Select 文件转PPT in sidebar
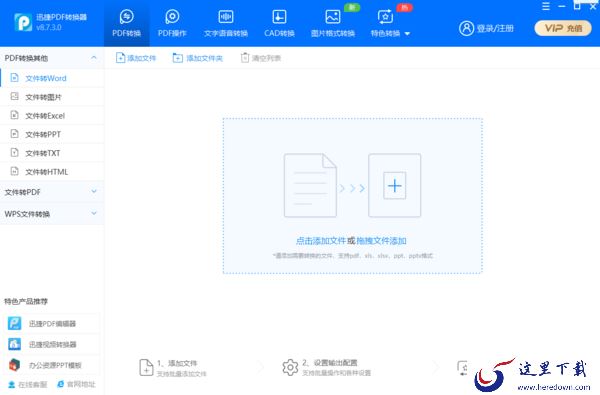Viewport: 600px width, 395px height. click(52, 134)
